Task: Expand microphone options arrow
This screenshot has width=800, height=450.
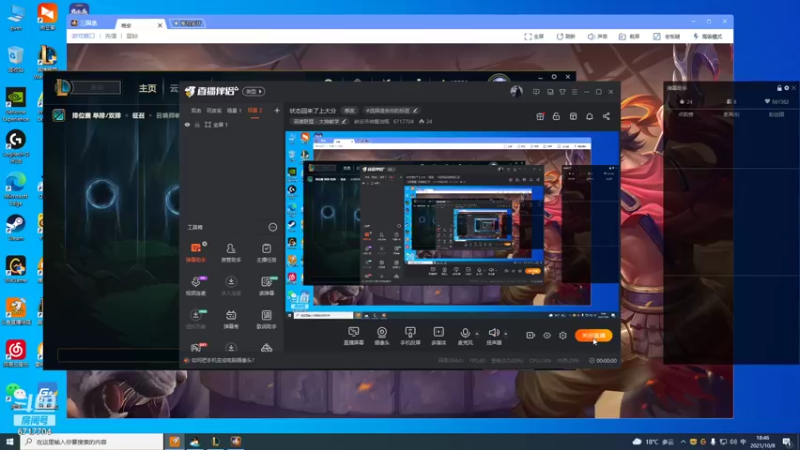Action: pyautogui.click(x=477, y=334)
